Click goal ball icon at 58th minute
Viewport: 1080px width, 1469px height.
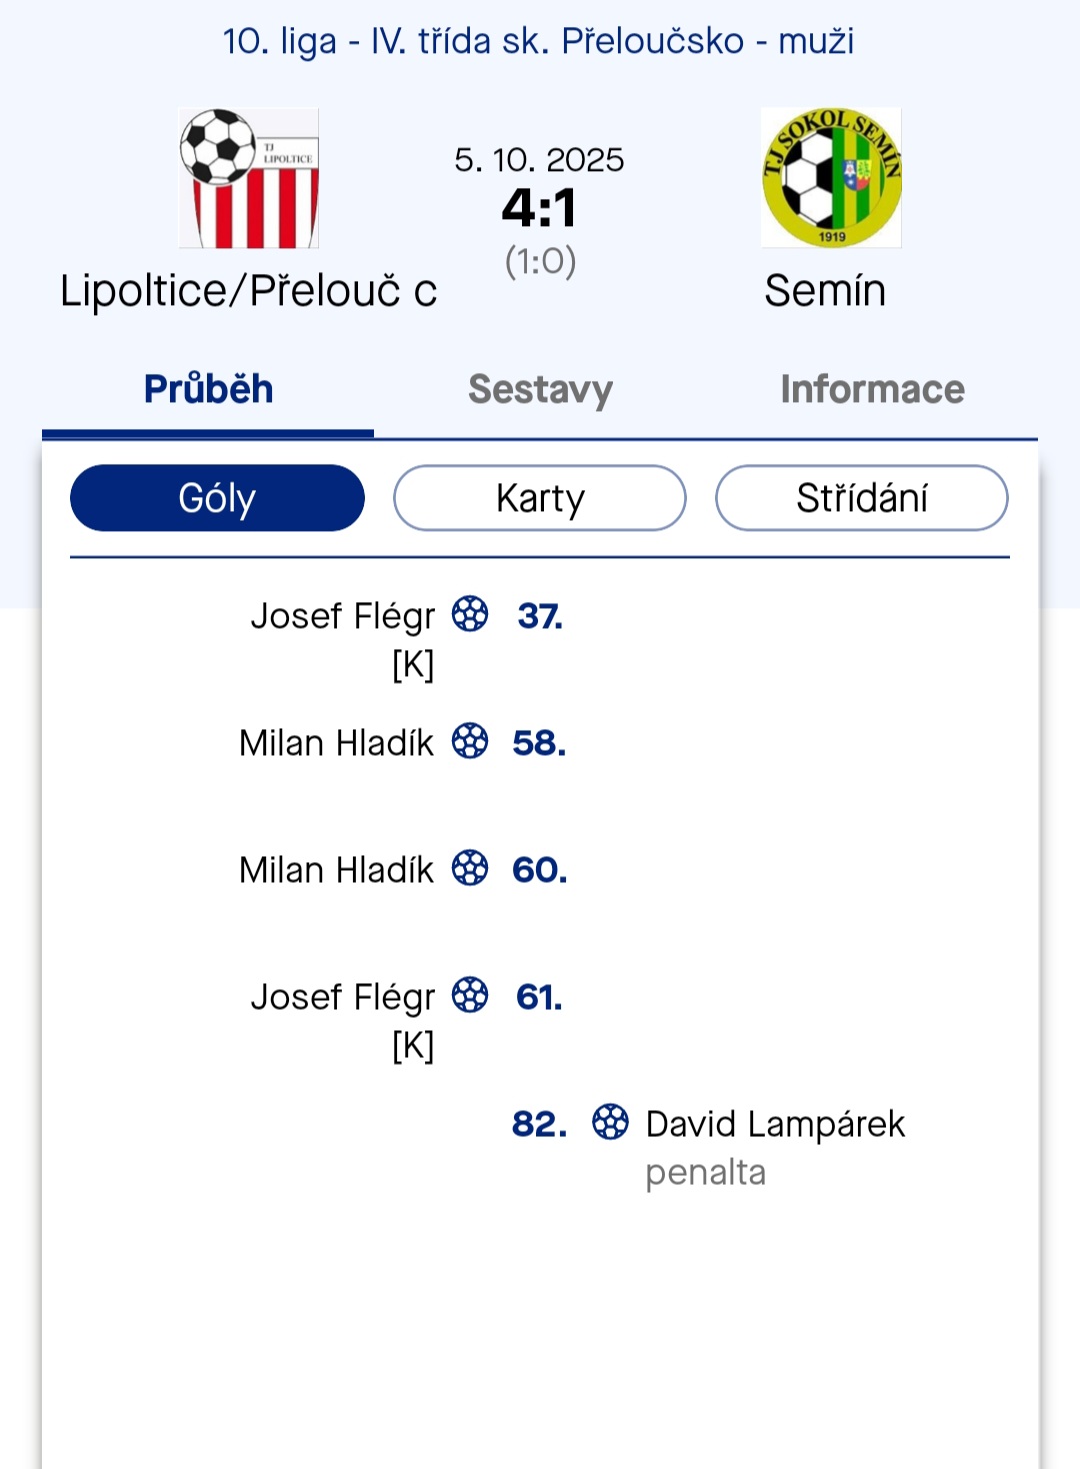tap(470, 741)
